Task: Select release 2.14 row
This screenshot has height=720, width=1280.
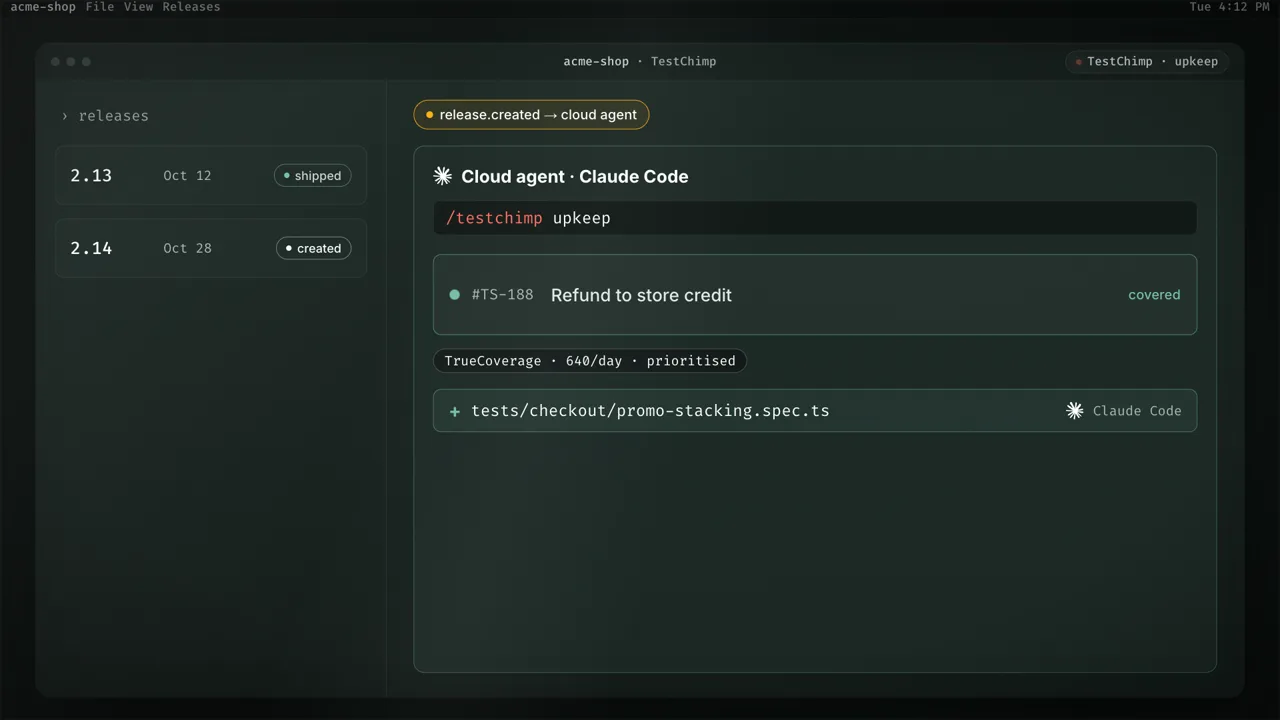Action: [x=211, y=248]
